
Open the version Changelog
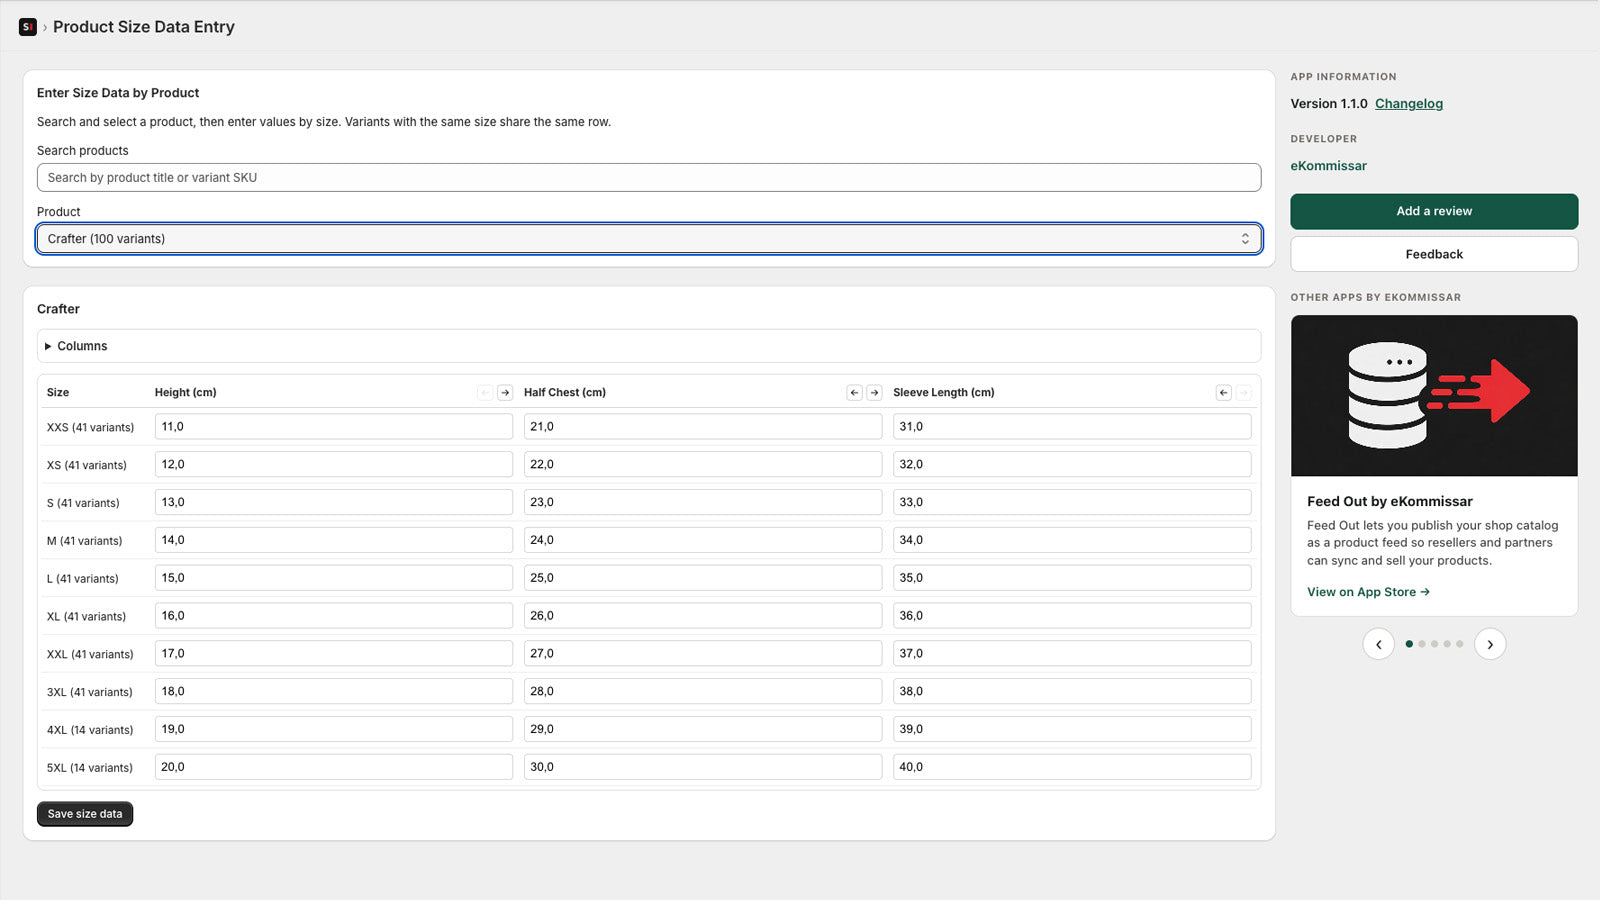pyautogui.click(x=1408, y=103)
